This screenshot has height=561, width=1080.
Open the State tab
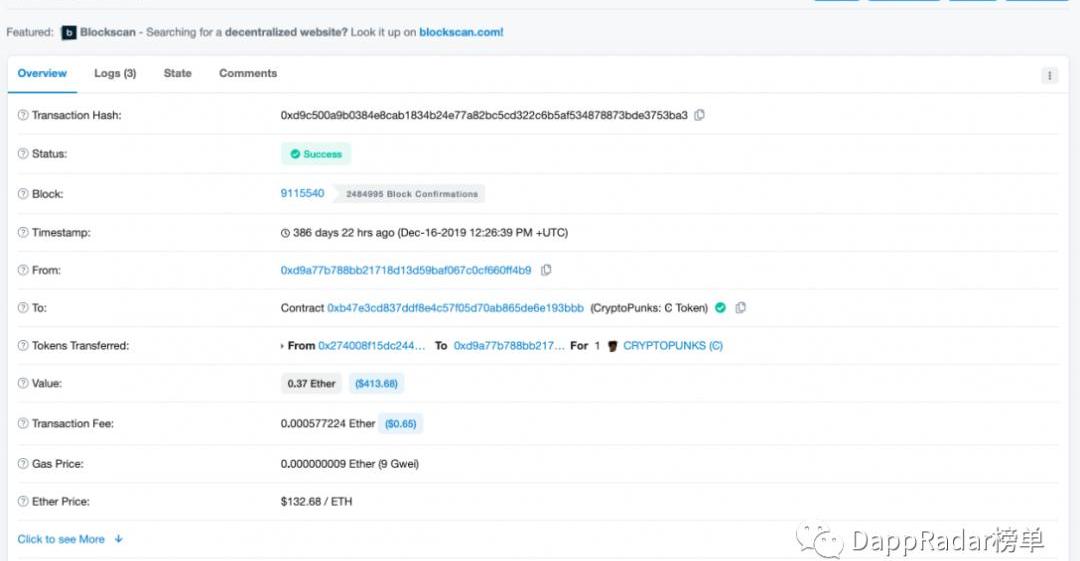(x=177, y=73)
